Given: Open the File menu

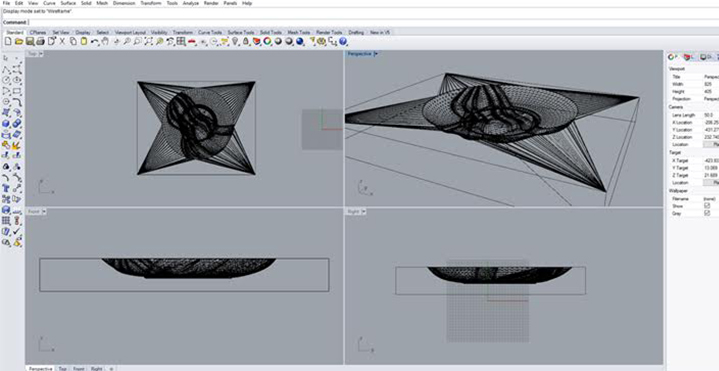Looking at the screenshot, I should 6,3.
